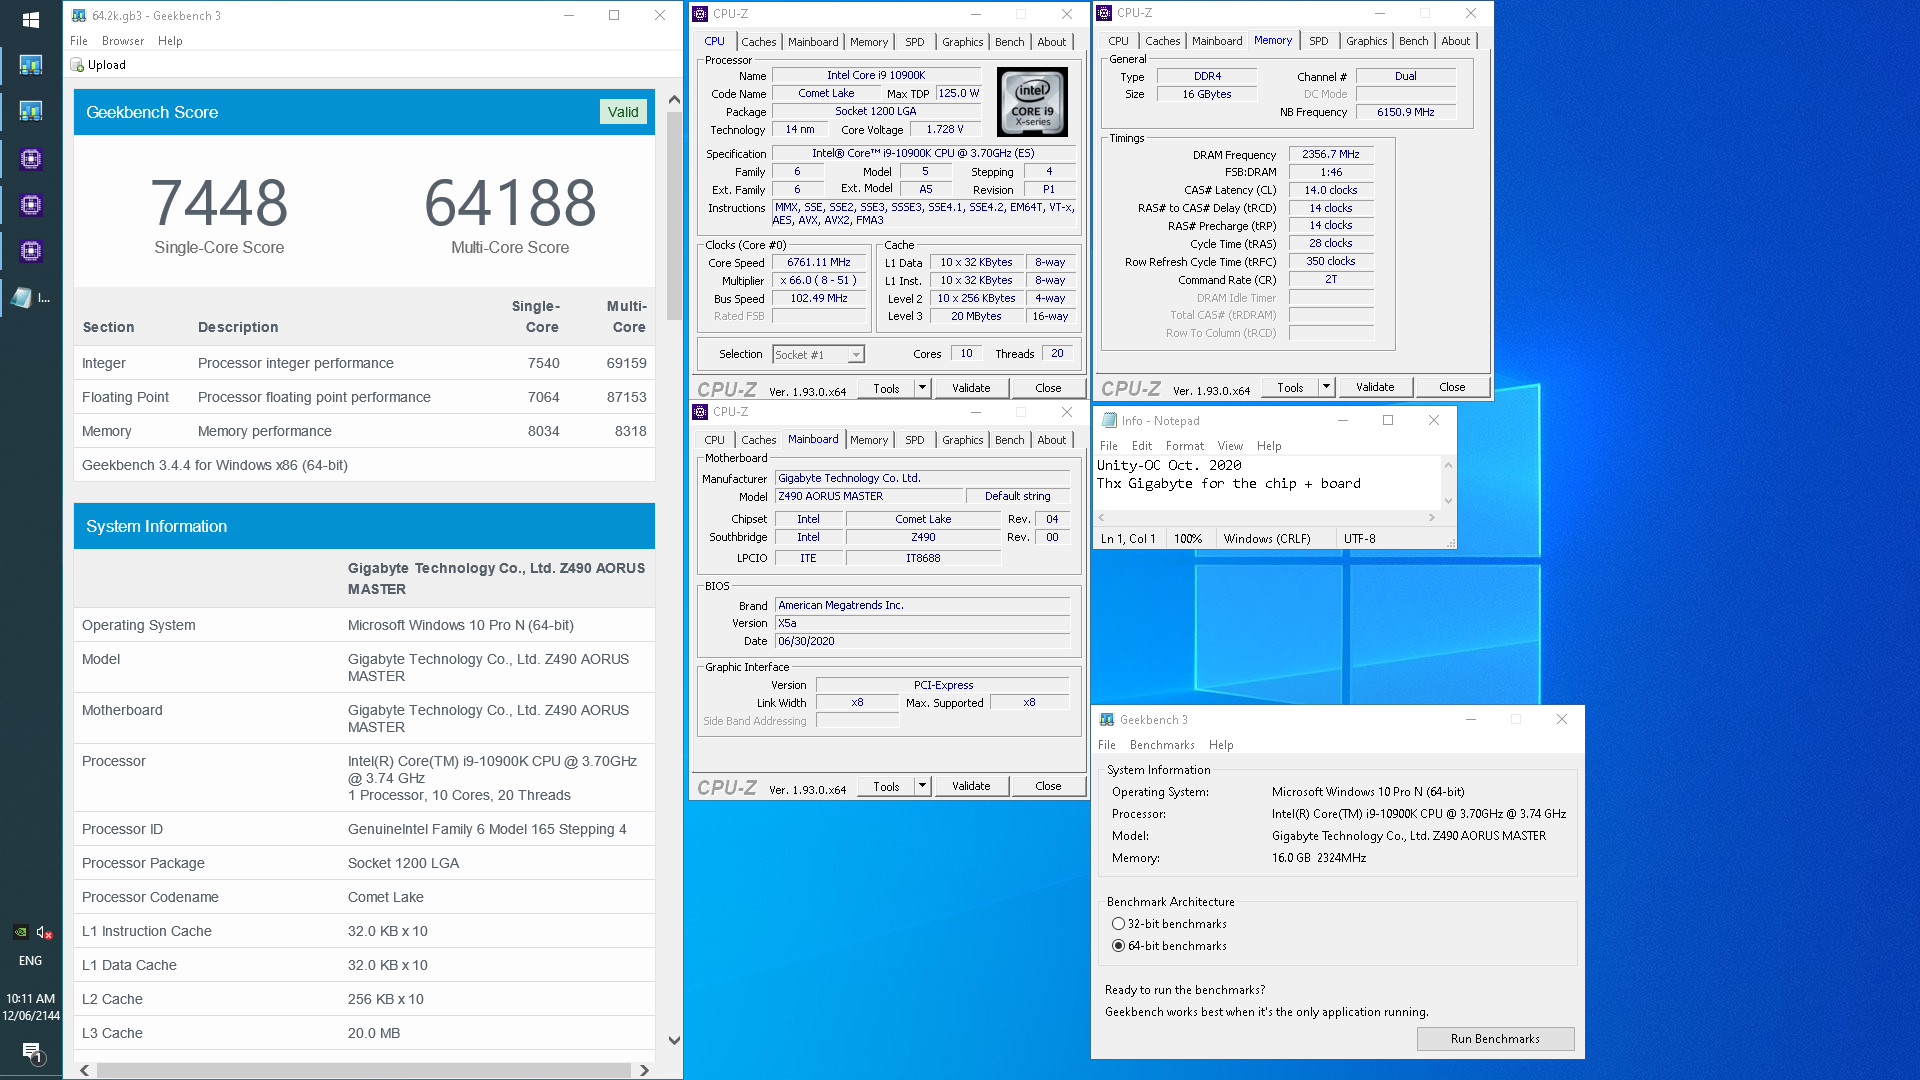The width and height of the screenshot is (1920, 1080).
Task: Switch to Caches tab in CPU-Z CPU window
Action: point(758,42)
